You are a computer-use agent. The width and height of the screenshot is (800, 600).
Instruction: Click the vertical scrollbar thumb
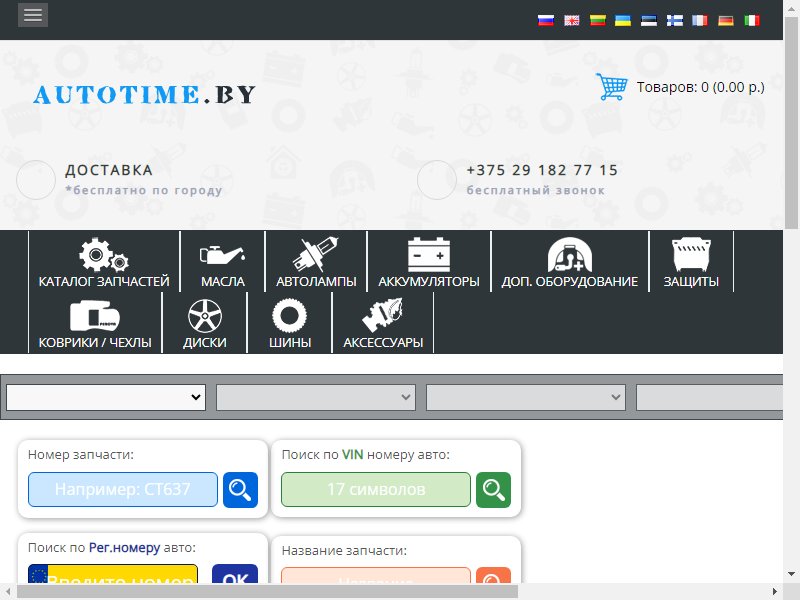[791, 124]
